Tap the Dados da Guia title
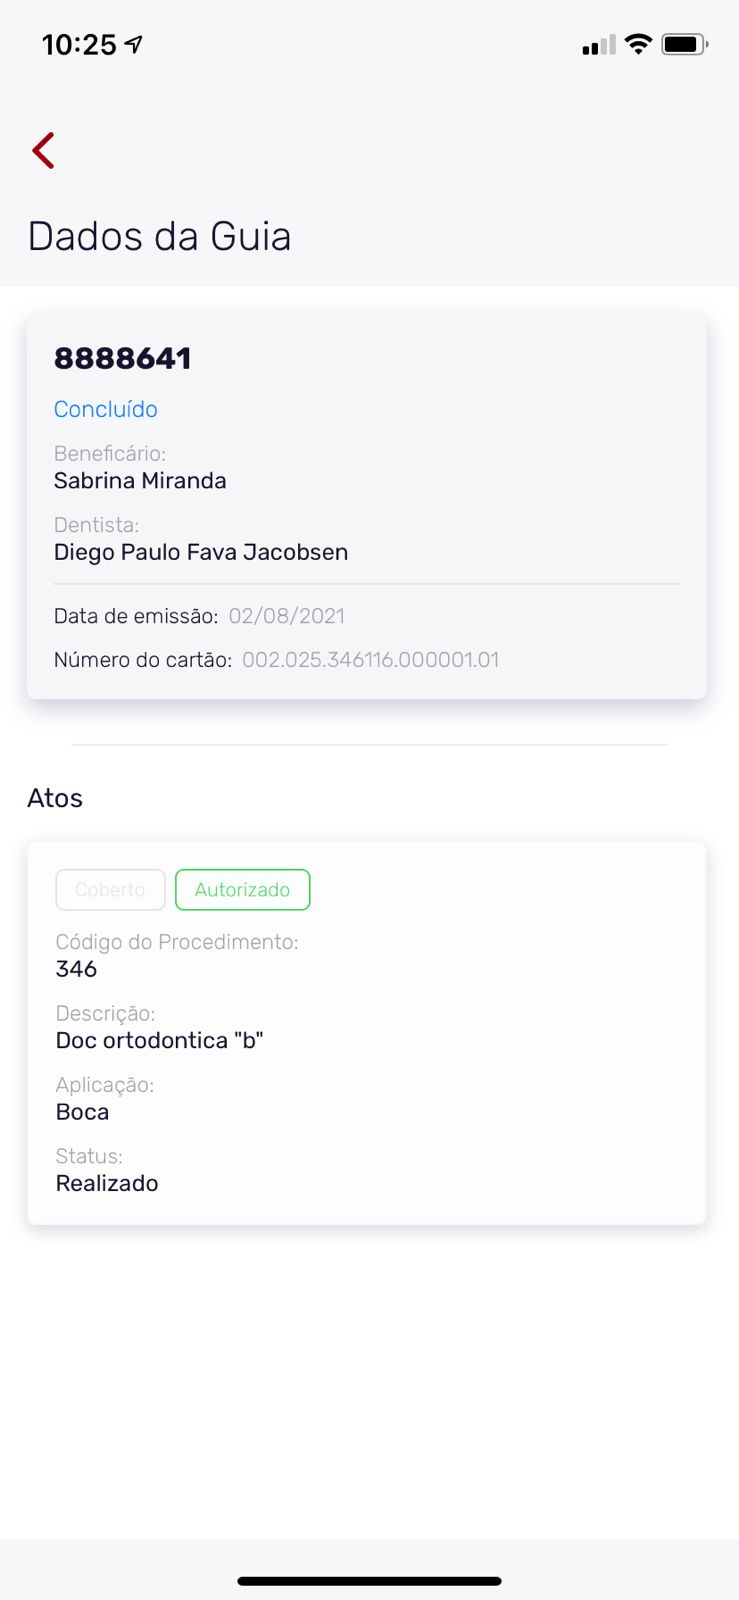Image resolution: width=739 pixels, height=1600 pixels. [x=159, y=237]
